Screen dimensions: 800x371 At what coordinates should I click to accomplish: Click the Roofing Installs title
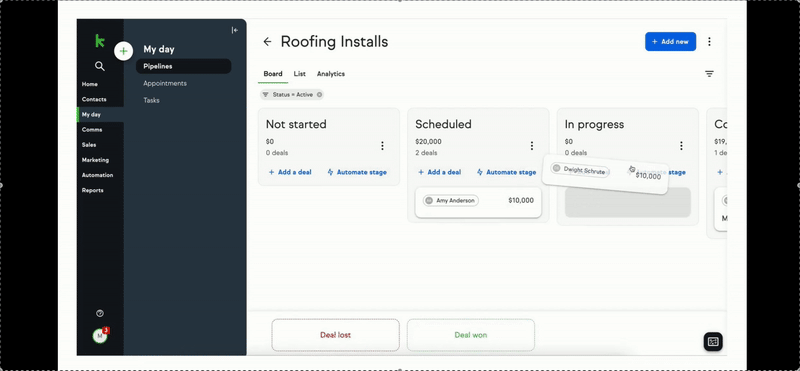(x=334, y=42)
